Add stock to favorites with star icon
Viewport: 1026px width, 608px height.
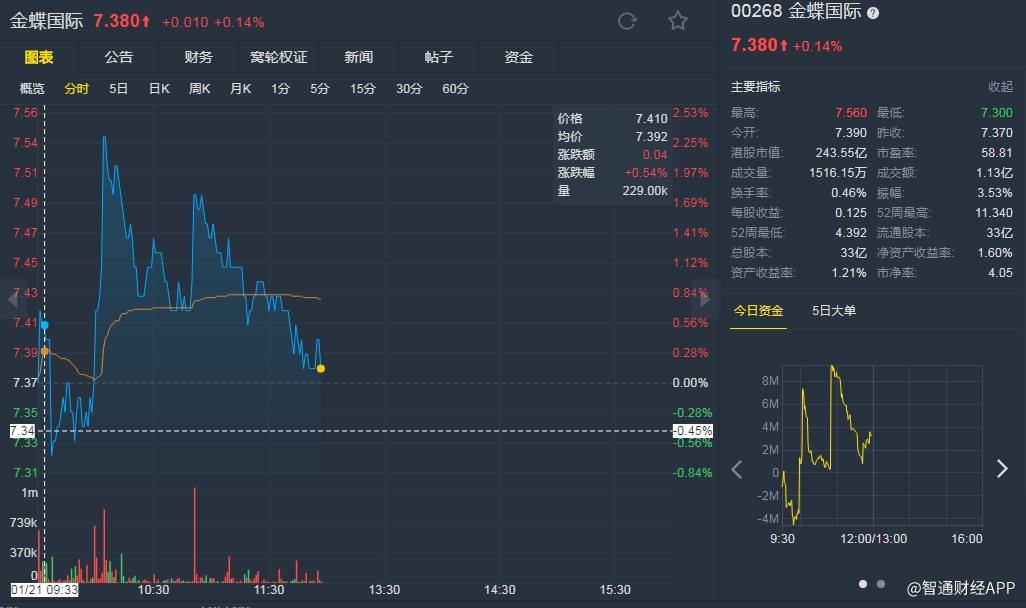[x=678, y=21]
